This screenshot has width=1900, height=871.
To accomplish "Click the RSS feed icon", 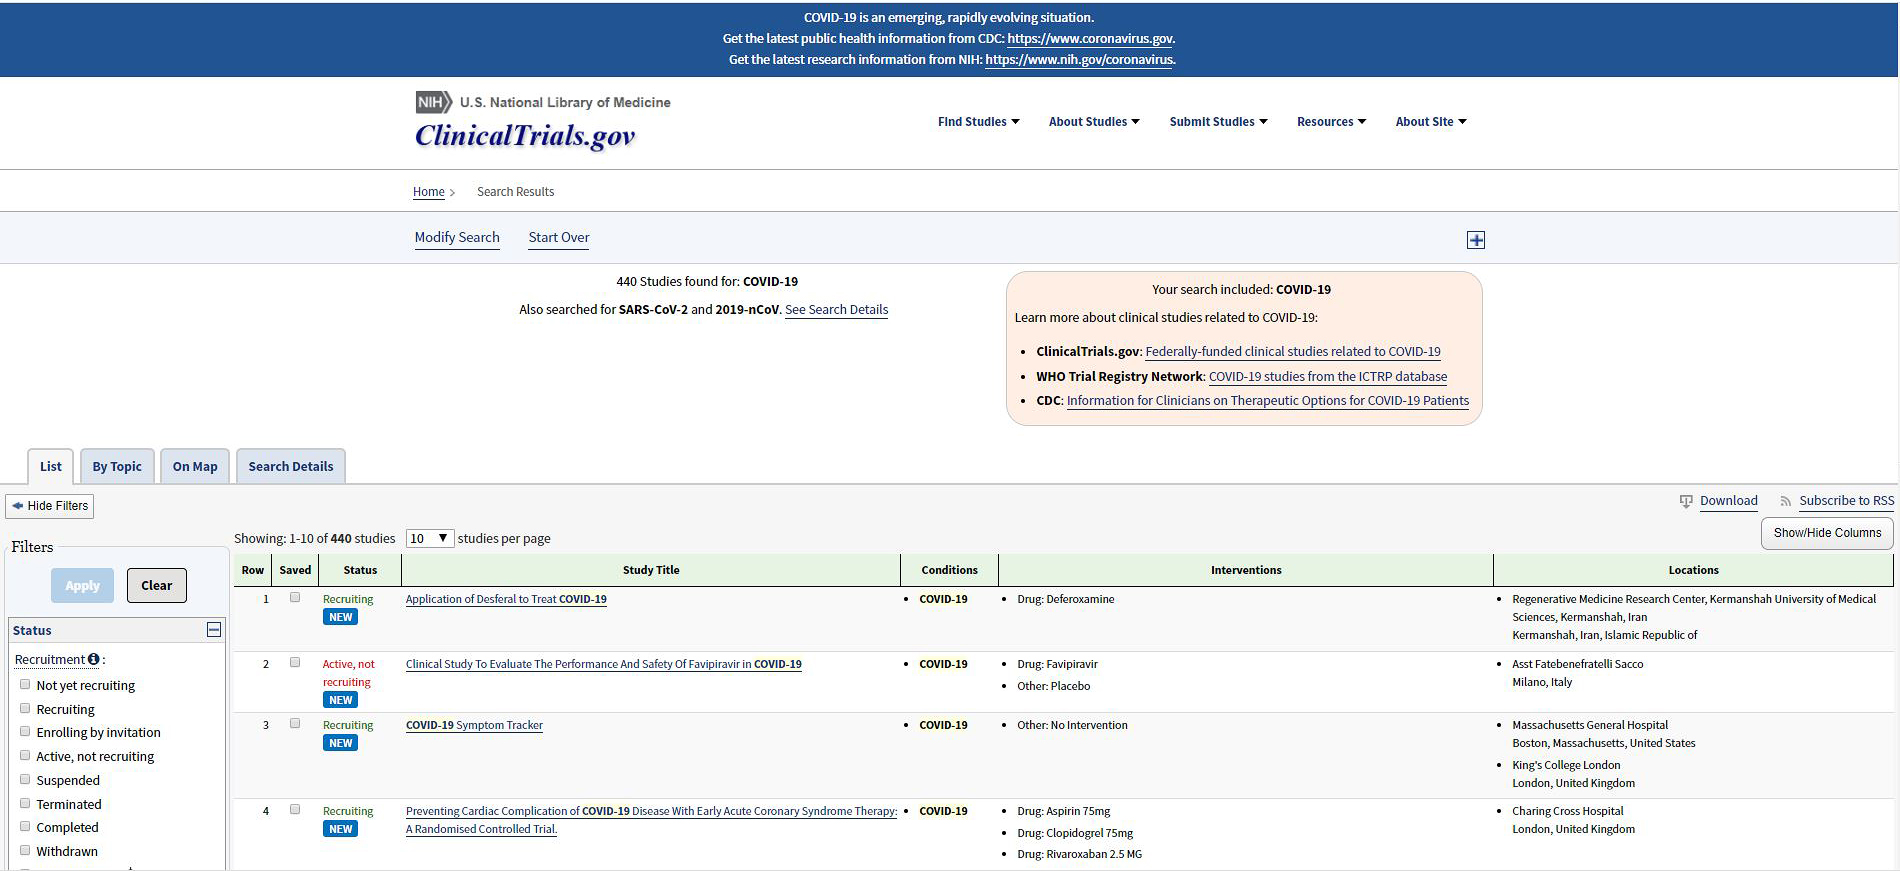I will click(1785, 501).
